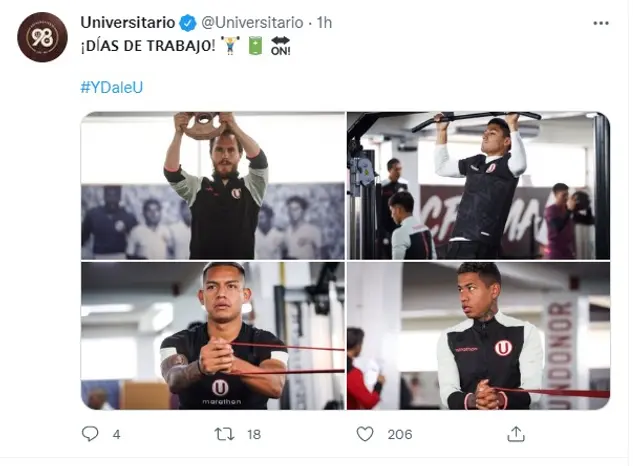
Task: Open Universitario's round profile avatar
Action: pyautogui.click(x=42, y=38)
